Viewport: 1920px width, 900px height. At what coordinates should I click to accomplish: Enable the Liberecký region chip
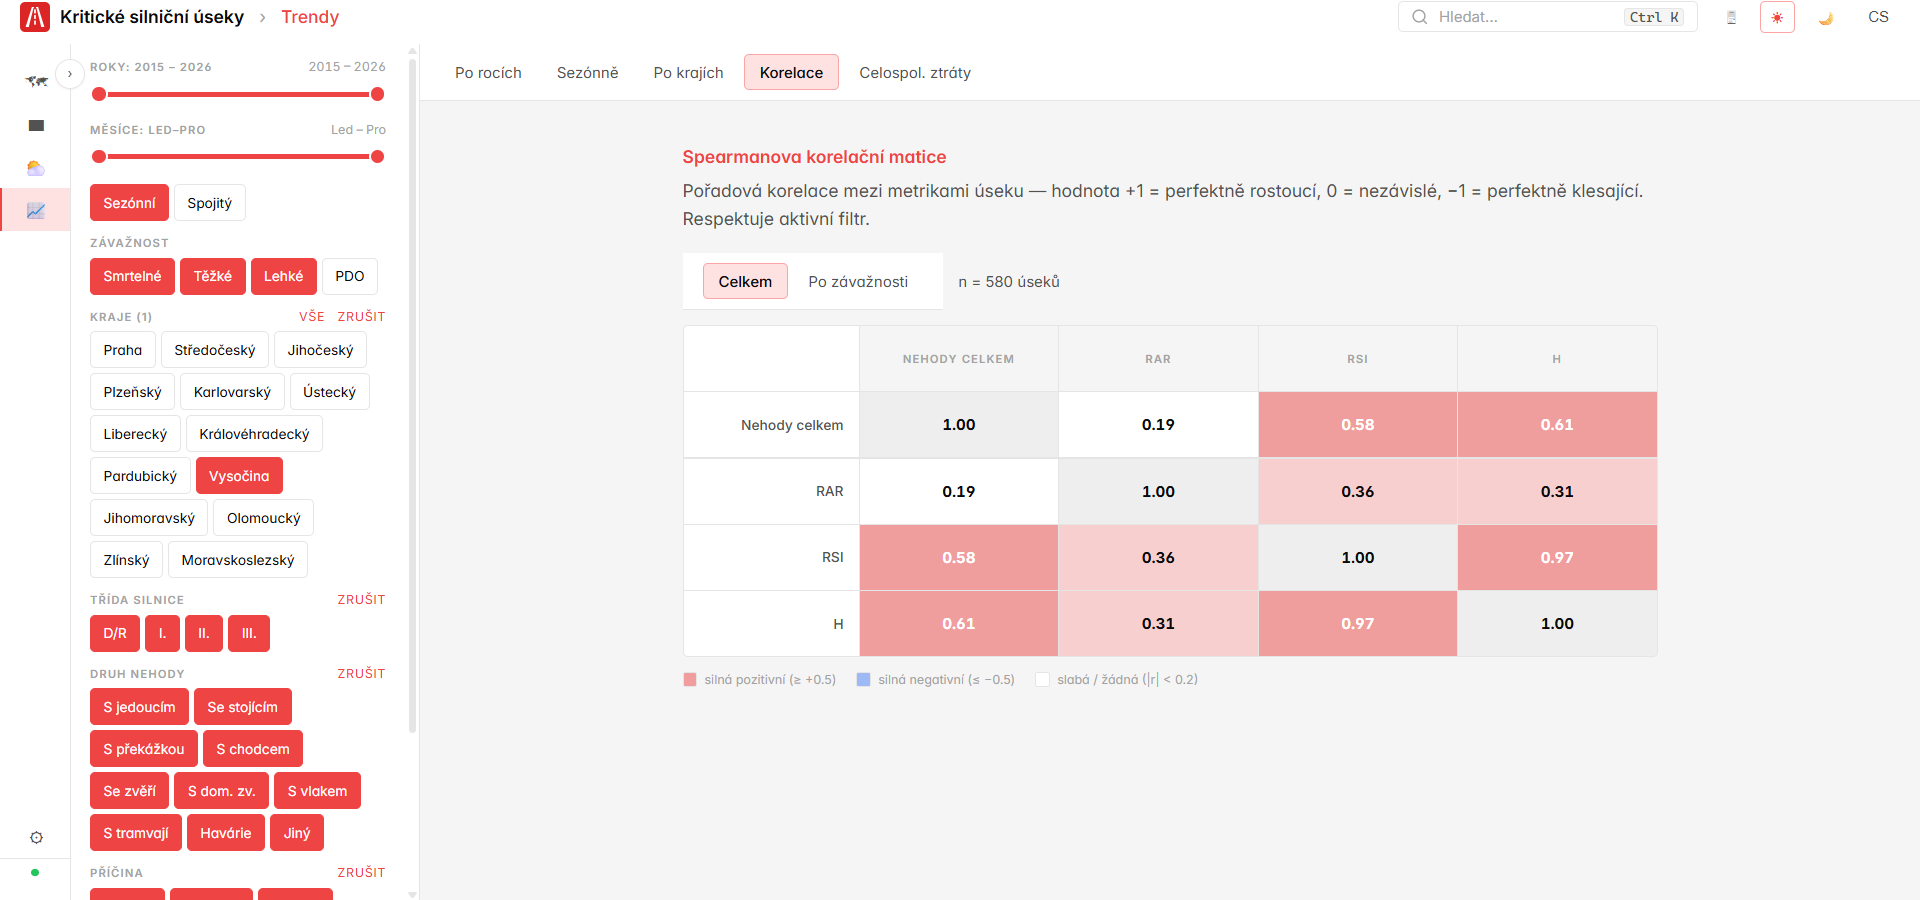[135, 434]
